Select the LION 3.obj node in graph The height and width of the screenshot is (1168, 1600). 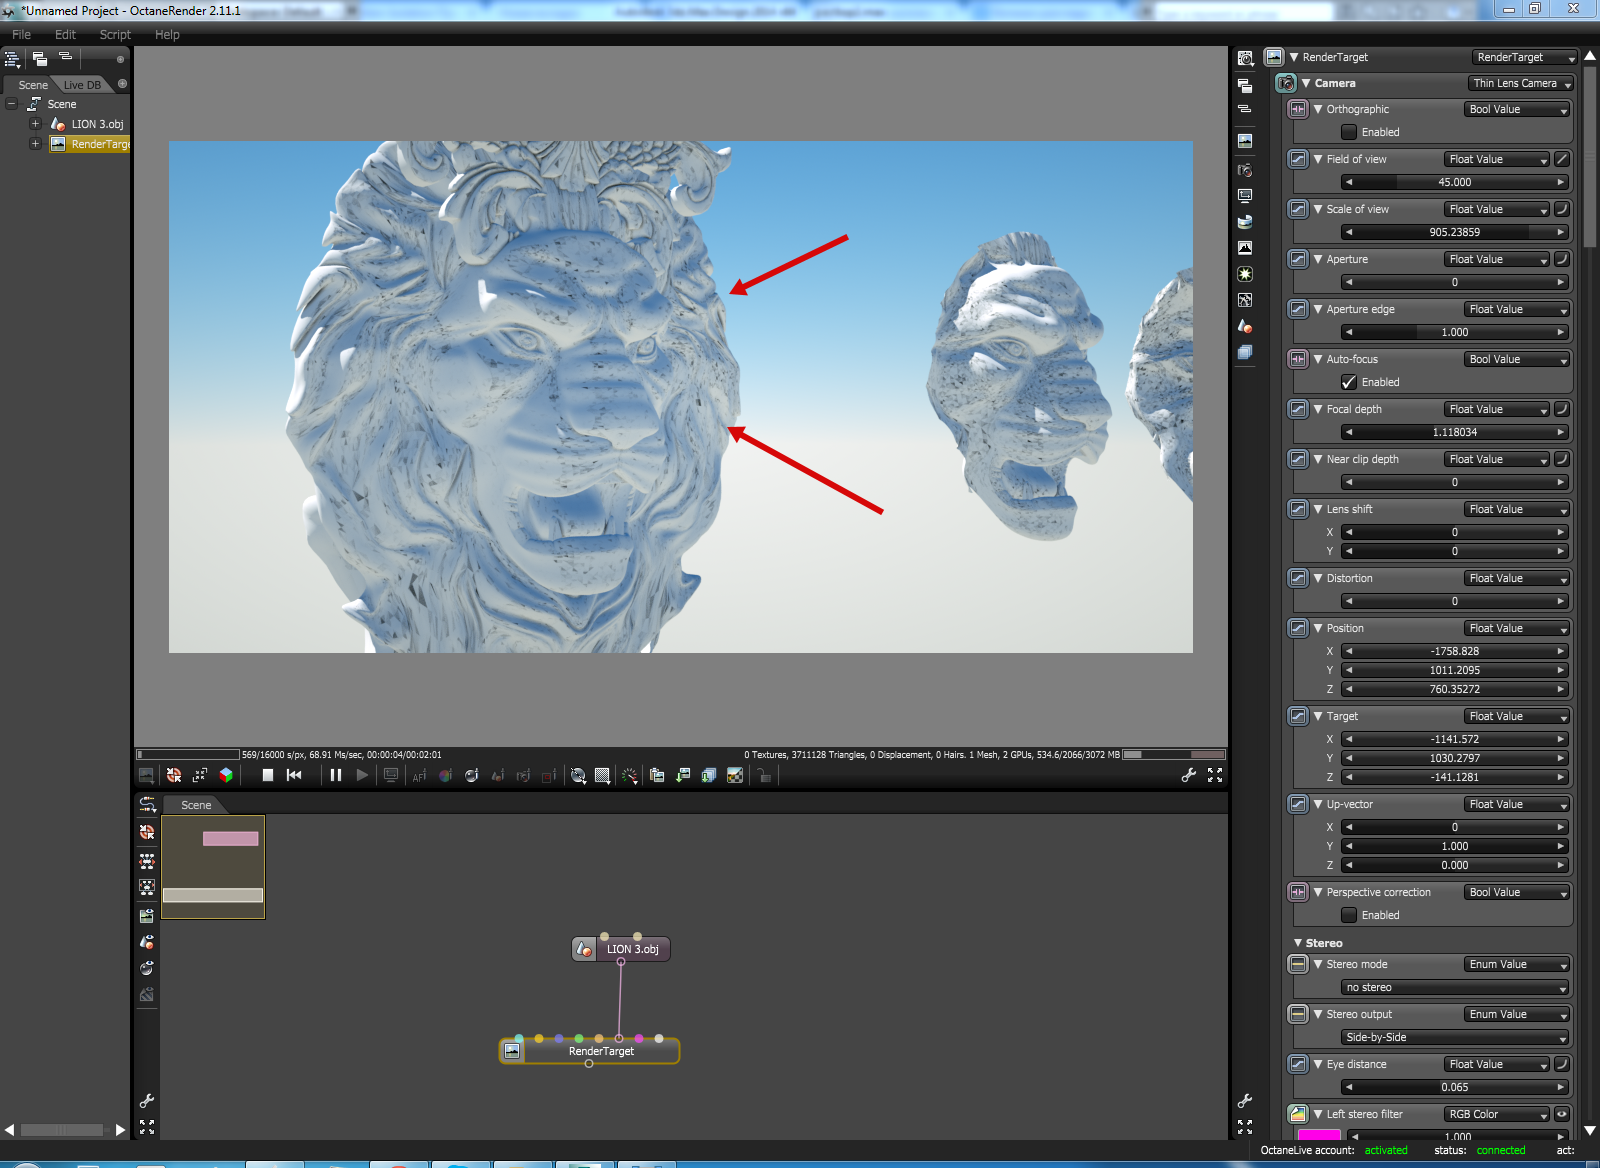point(621,949)
